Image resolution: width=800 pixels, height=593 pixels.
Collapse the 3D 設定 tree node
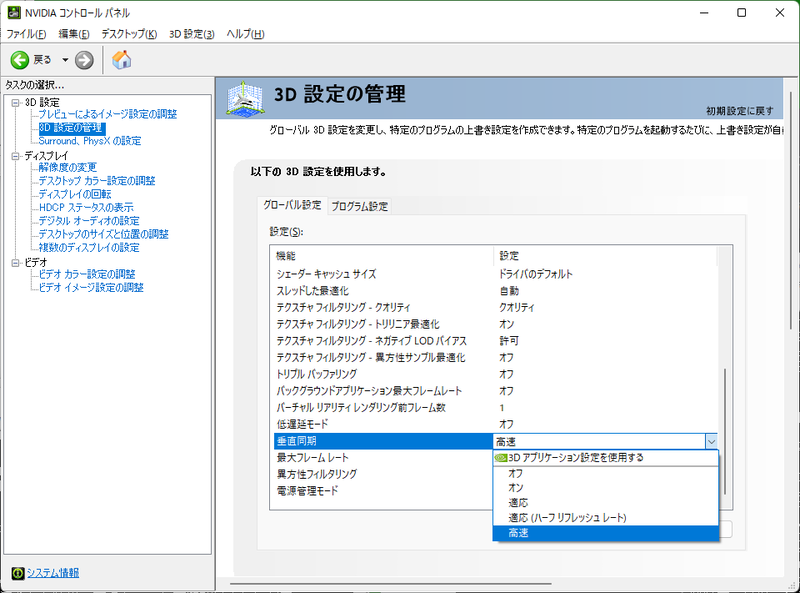15,103
